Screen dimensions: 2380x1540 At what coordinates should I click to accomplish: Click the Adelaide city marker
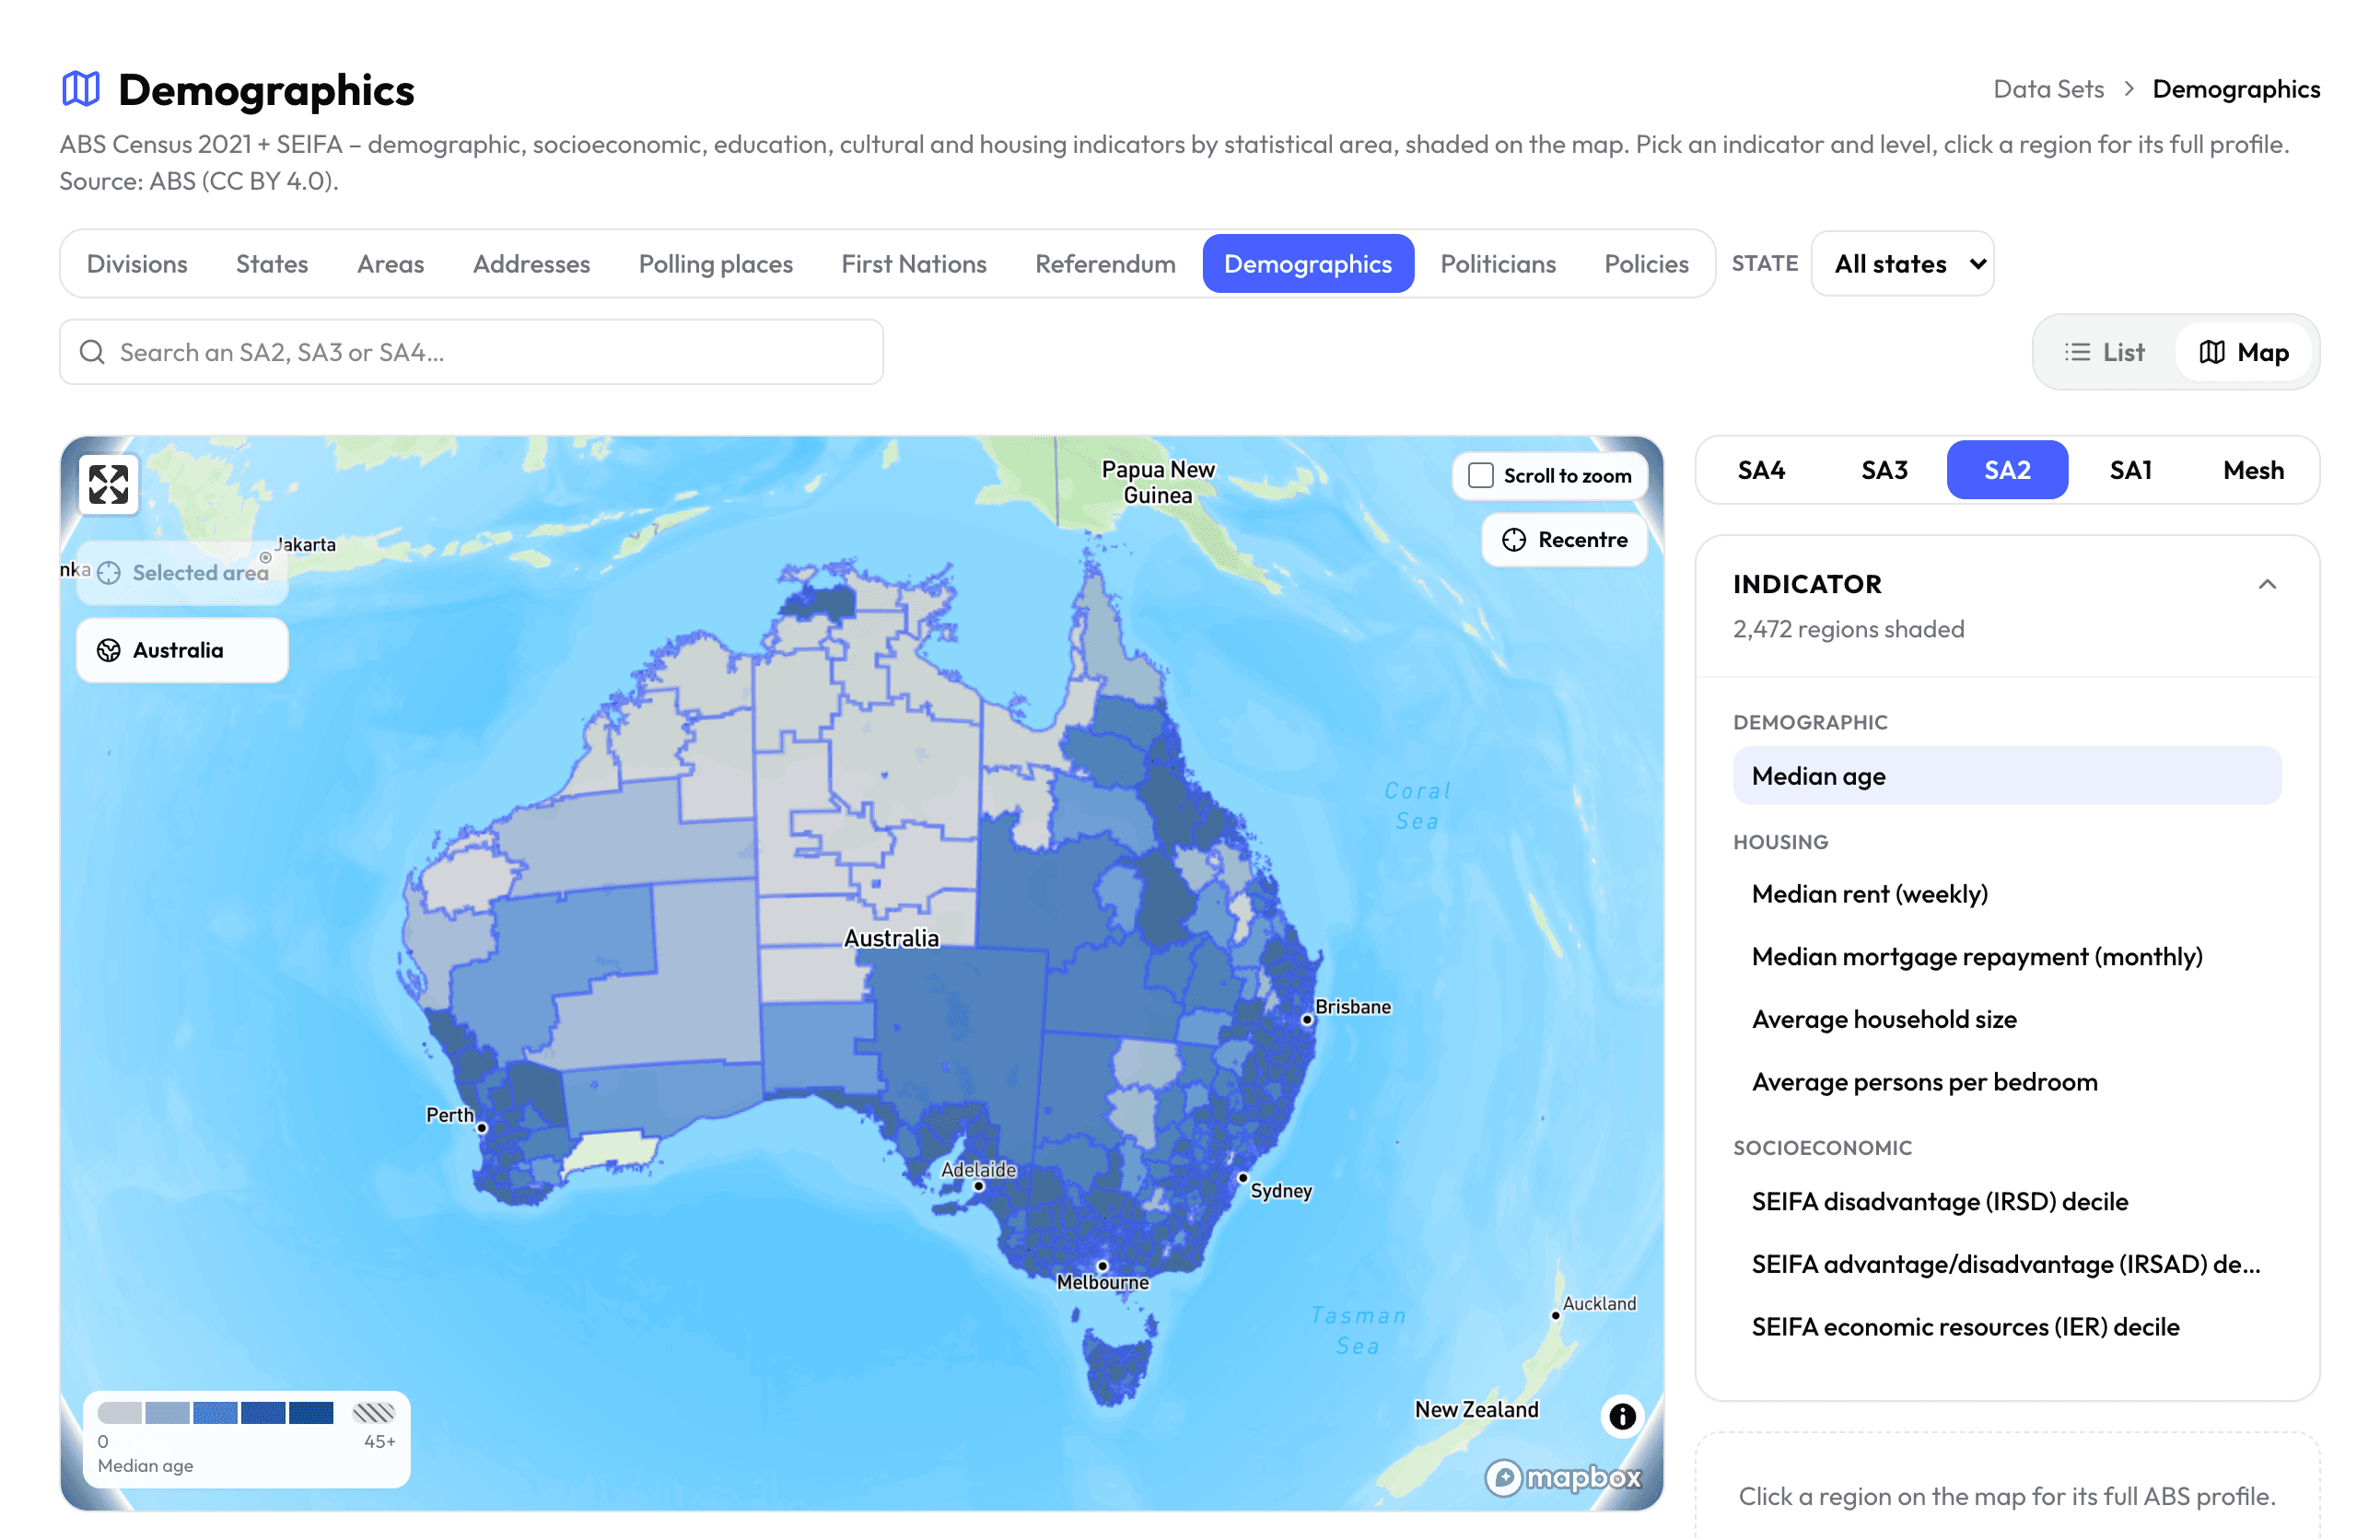tap(979, 1187)
